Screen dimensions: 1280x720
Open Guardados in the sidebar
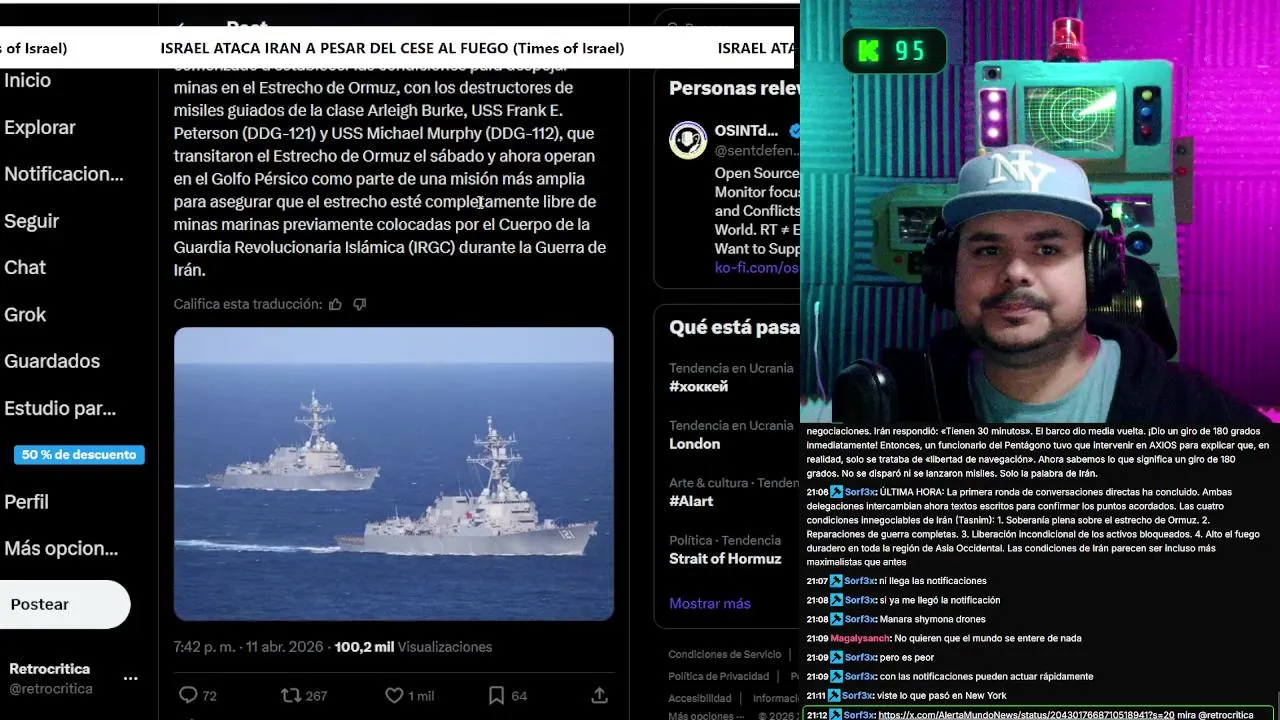click(x=52, y=361)
